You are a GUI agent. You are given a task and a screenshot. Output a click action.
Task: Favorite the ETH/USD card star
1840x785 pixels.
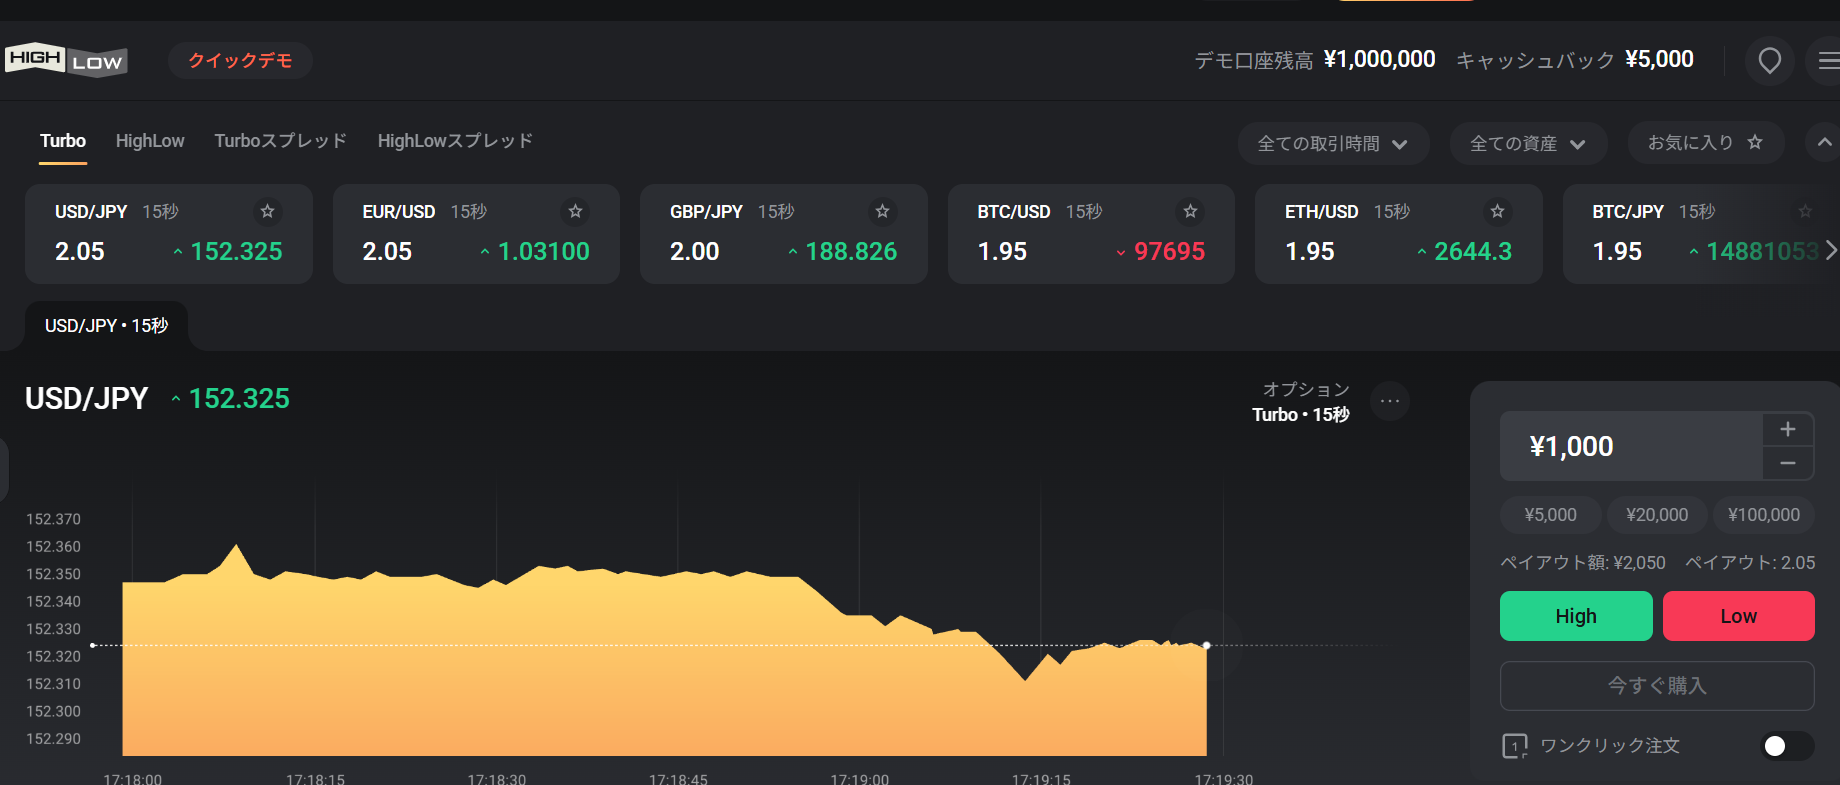(1497, 211)
